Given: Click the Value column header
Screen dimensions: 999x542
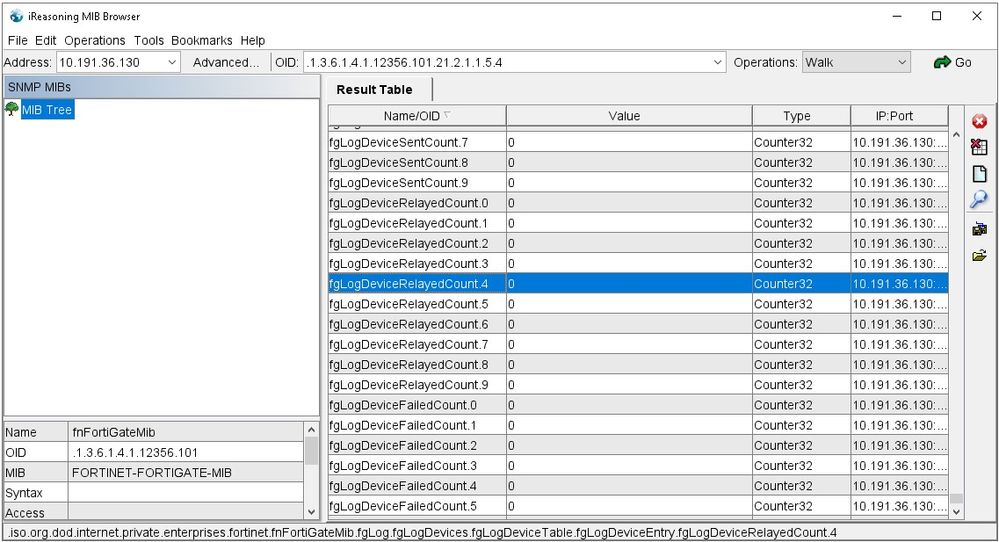Looking at the screenshot, I should pos(629,116).
